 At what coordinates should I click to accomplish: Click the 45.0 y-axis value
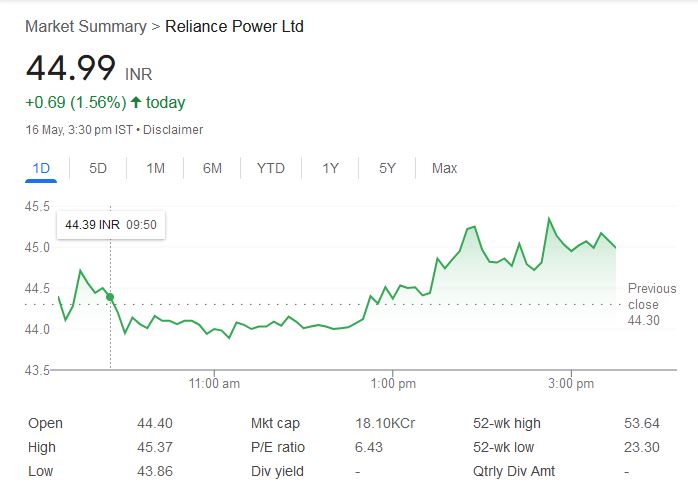point(37,247)
